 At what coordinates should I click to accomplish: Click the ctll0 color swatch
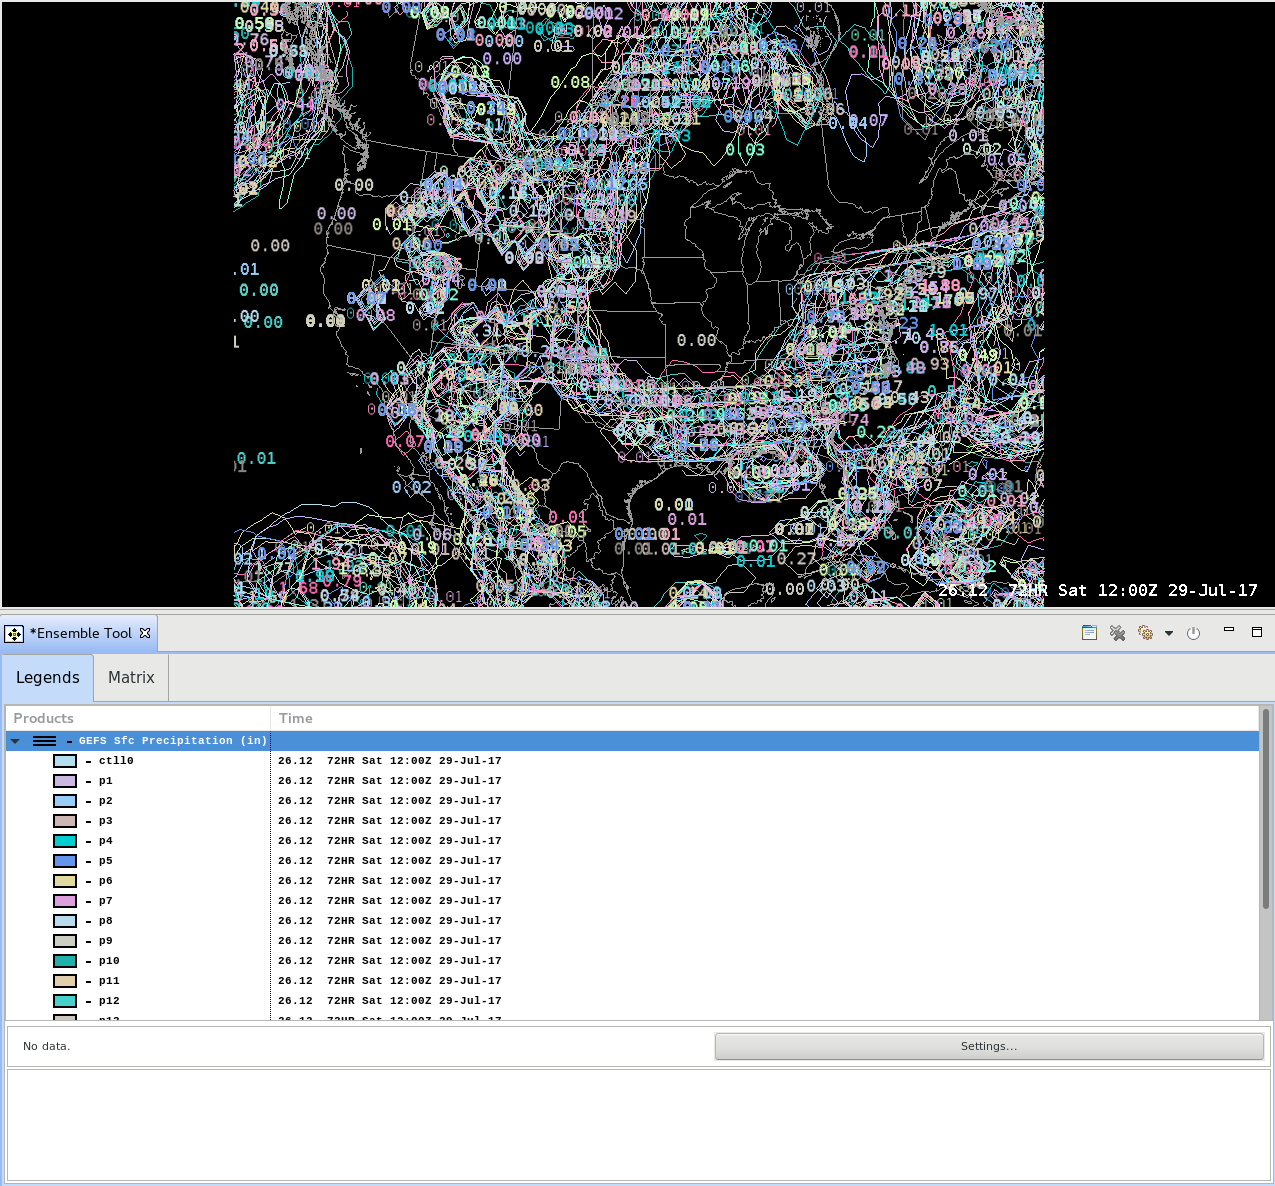pos(65,761)
